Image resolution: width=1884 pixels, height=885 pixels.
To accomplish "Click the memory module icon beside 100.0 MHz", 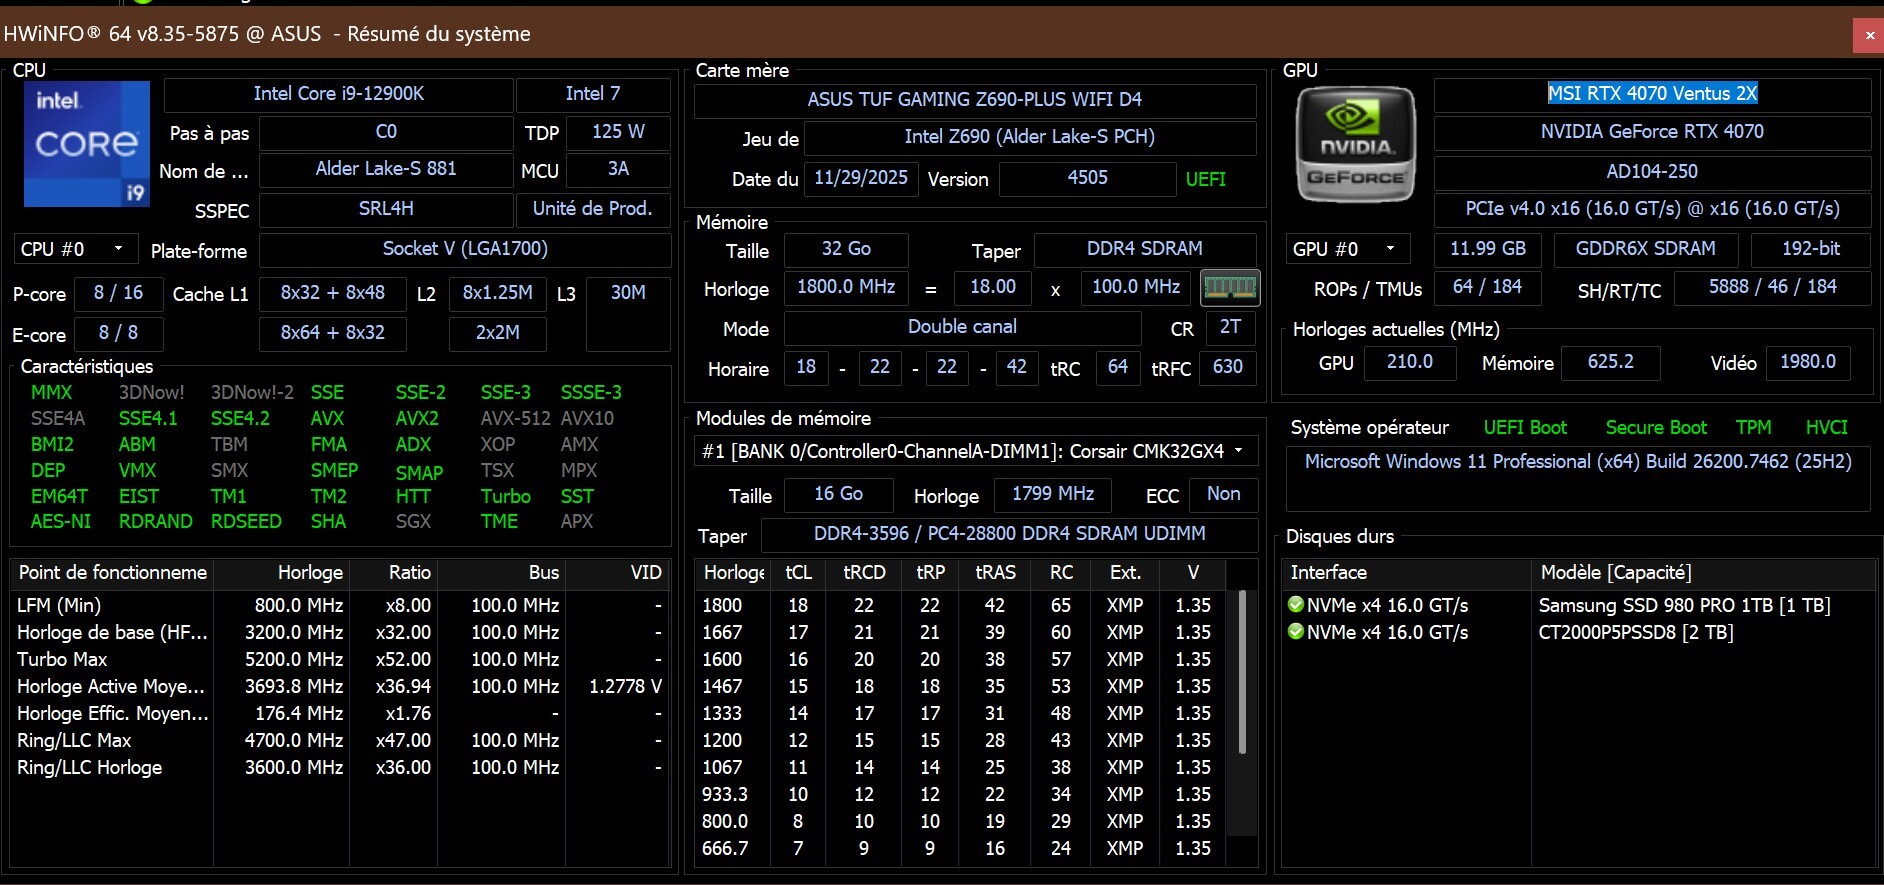I will [1229, 288].
